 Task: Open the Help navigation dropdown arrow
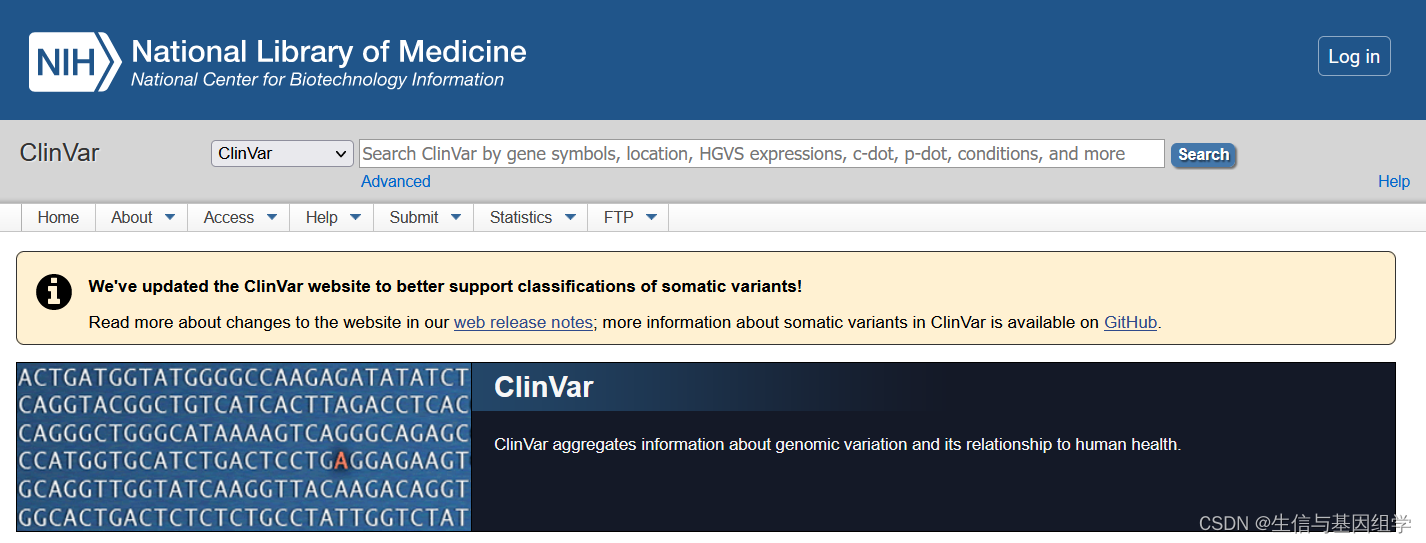click(x=355, y=217)
